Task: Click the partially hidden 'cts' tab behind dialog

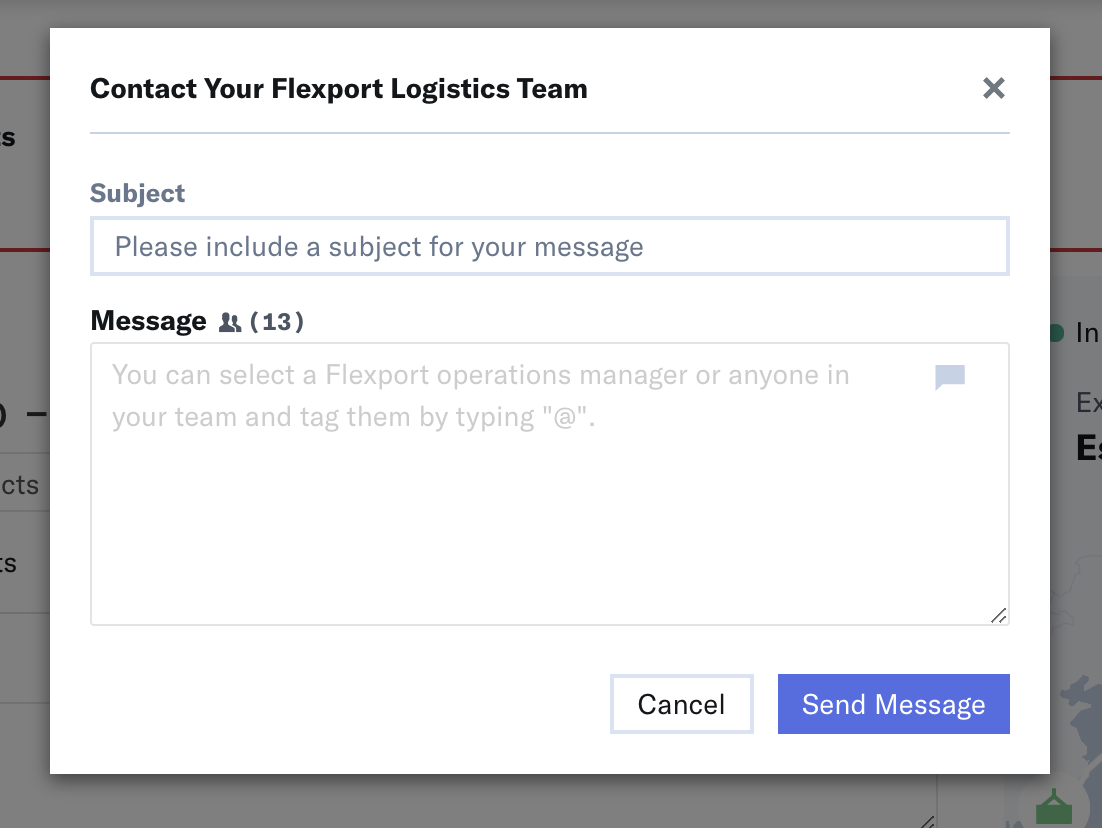Action: [20, 485]
